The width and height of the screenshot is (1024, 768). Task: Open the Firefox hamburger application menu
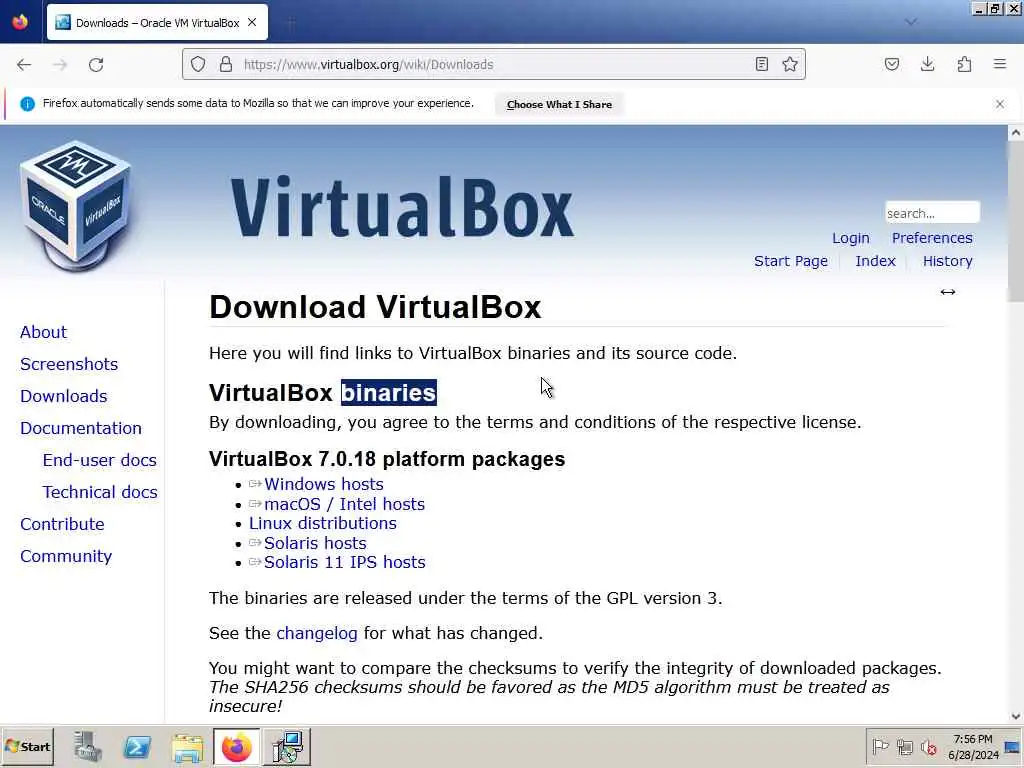point(1000,64)
